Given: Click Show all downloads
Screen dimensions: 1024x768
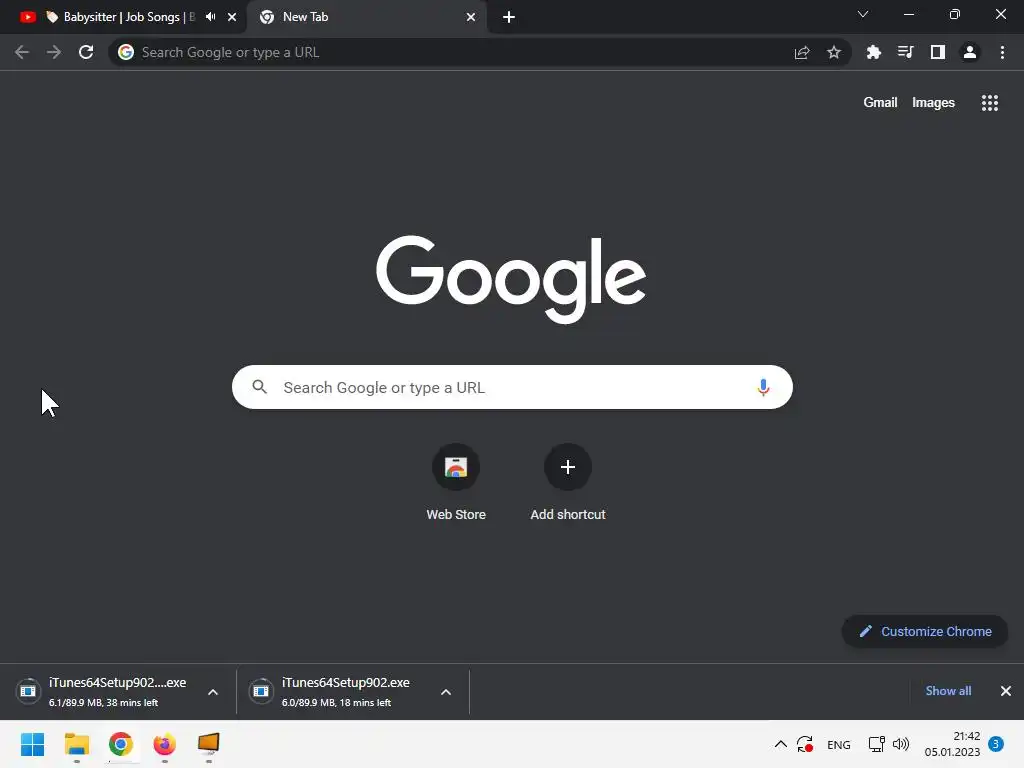Looking at the screenshot, I should pos(948,691).
